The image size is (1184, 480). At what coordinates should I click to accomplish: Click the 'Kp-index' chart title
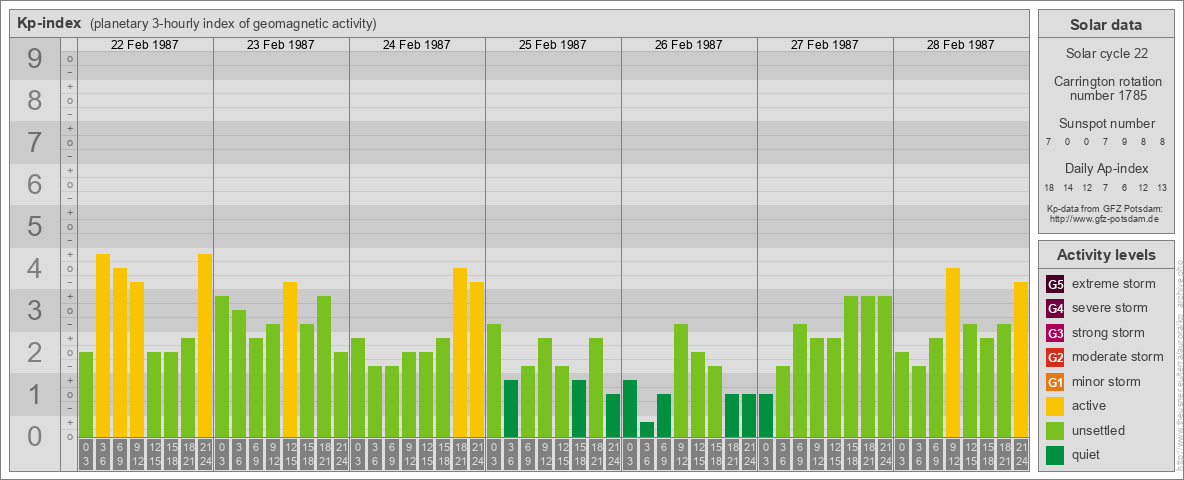click(x=49, y=23)
